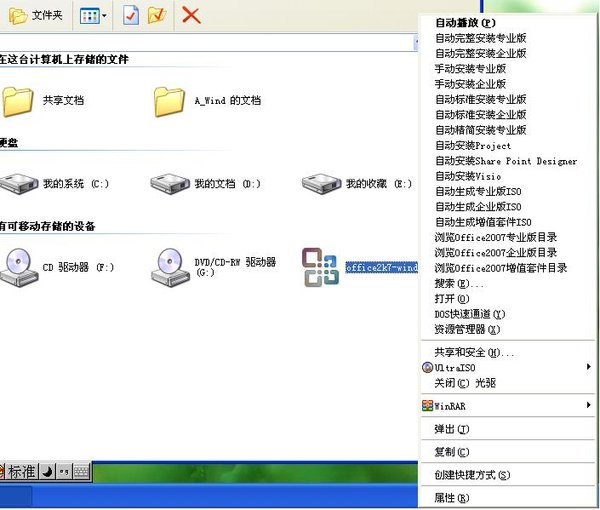The height and width of the screenshot is (510, 600).
Task: Choose 自动安装Visio menu entry
Action: coord(507,176)
